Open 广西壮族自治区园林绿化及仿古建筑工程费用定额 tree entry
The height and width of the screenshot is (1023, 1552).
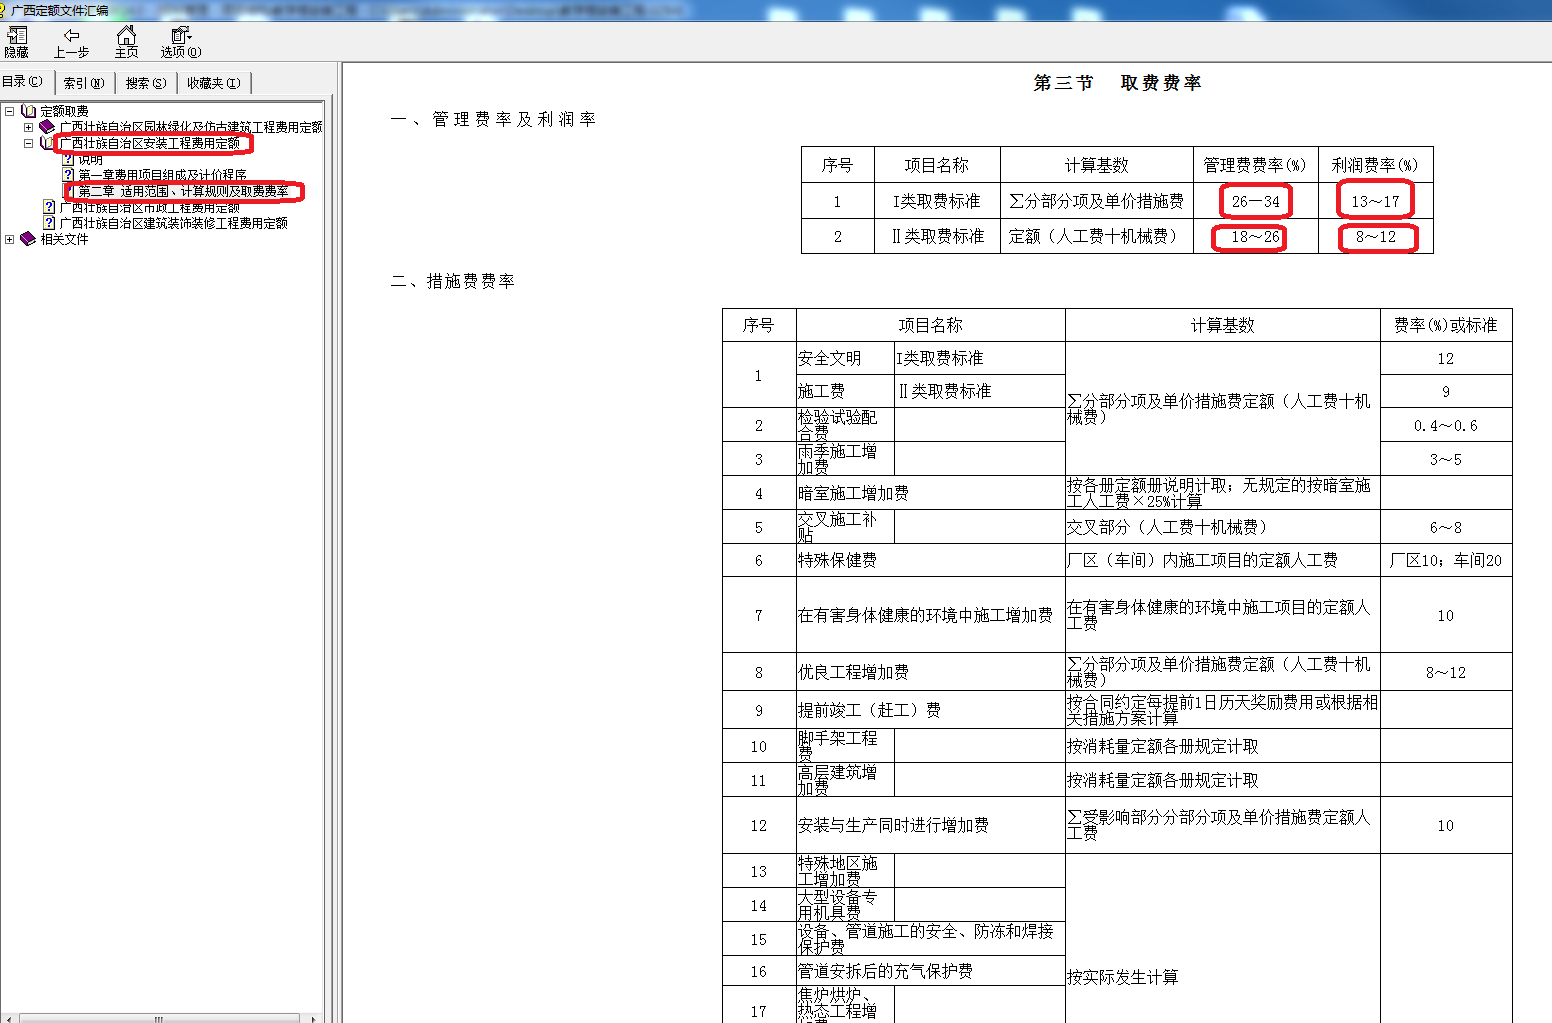(x=191, y=127)
